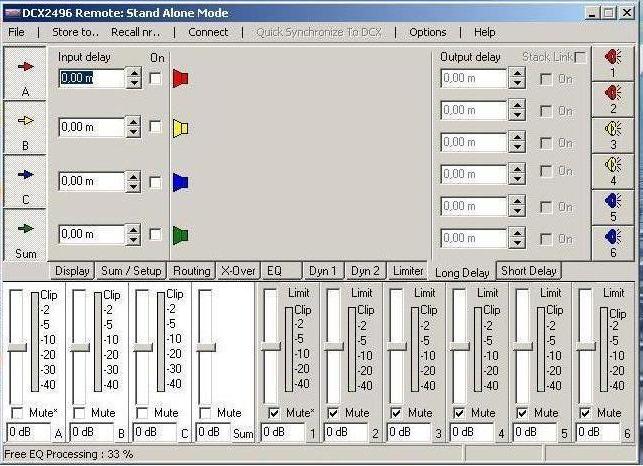Click blue speaker icon for input C delay
Image resolution: width=643 pixels, height=466 pixels.
click(180, 182)
